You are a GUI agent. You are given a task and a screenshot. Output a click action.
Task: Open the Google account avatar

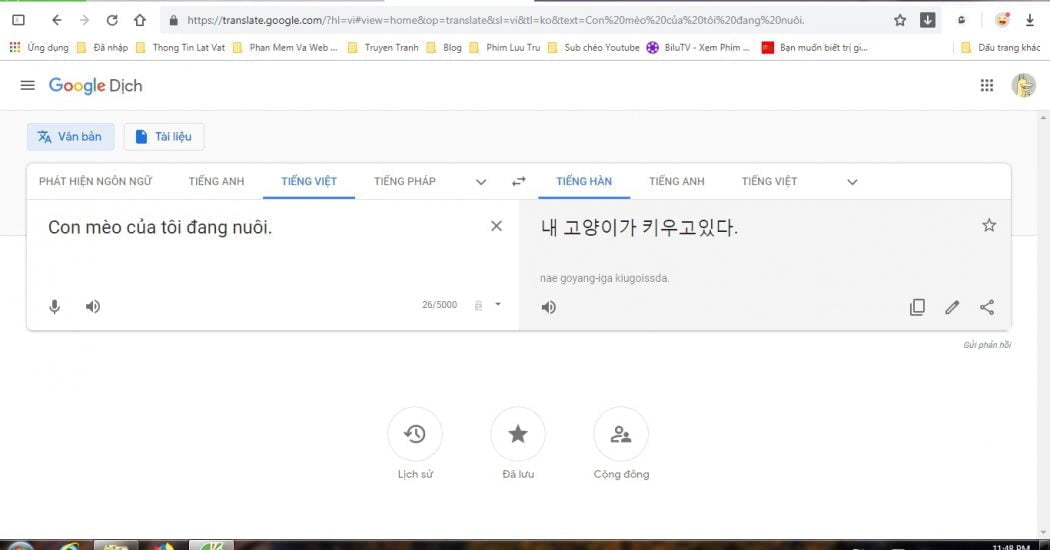(x=1023, y=85)
